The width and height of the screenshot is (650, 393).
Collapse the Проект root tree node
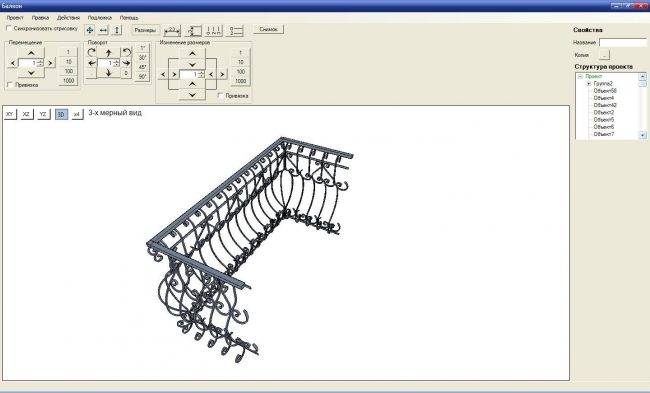point(580,76)
